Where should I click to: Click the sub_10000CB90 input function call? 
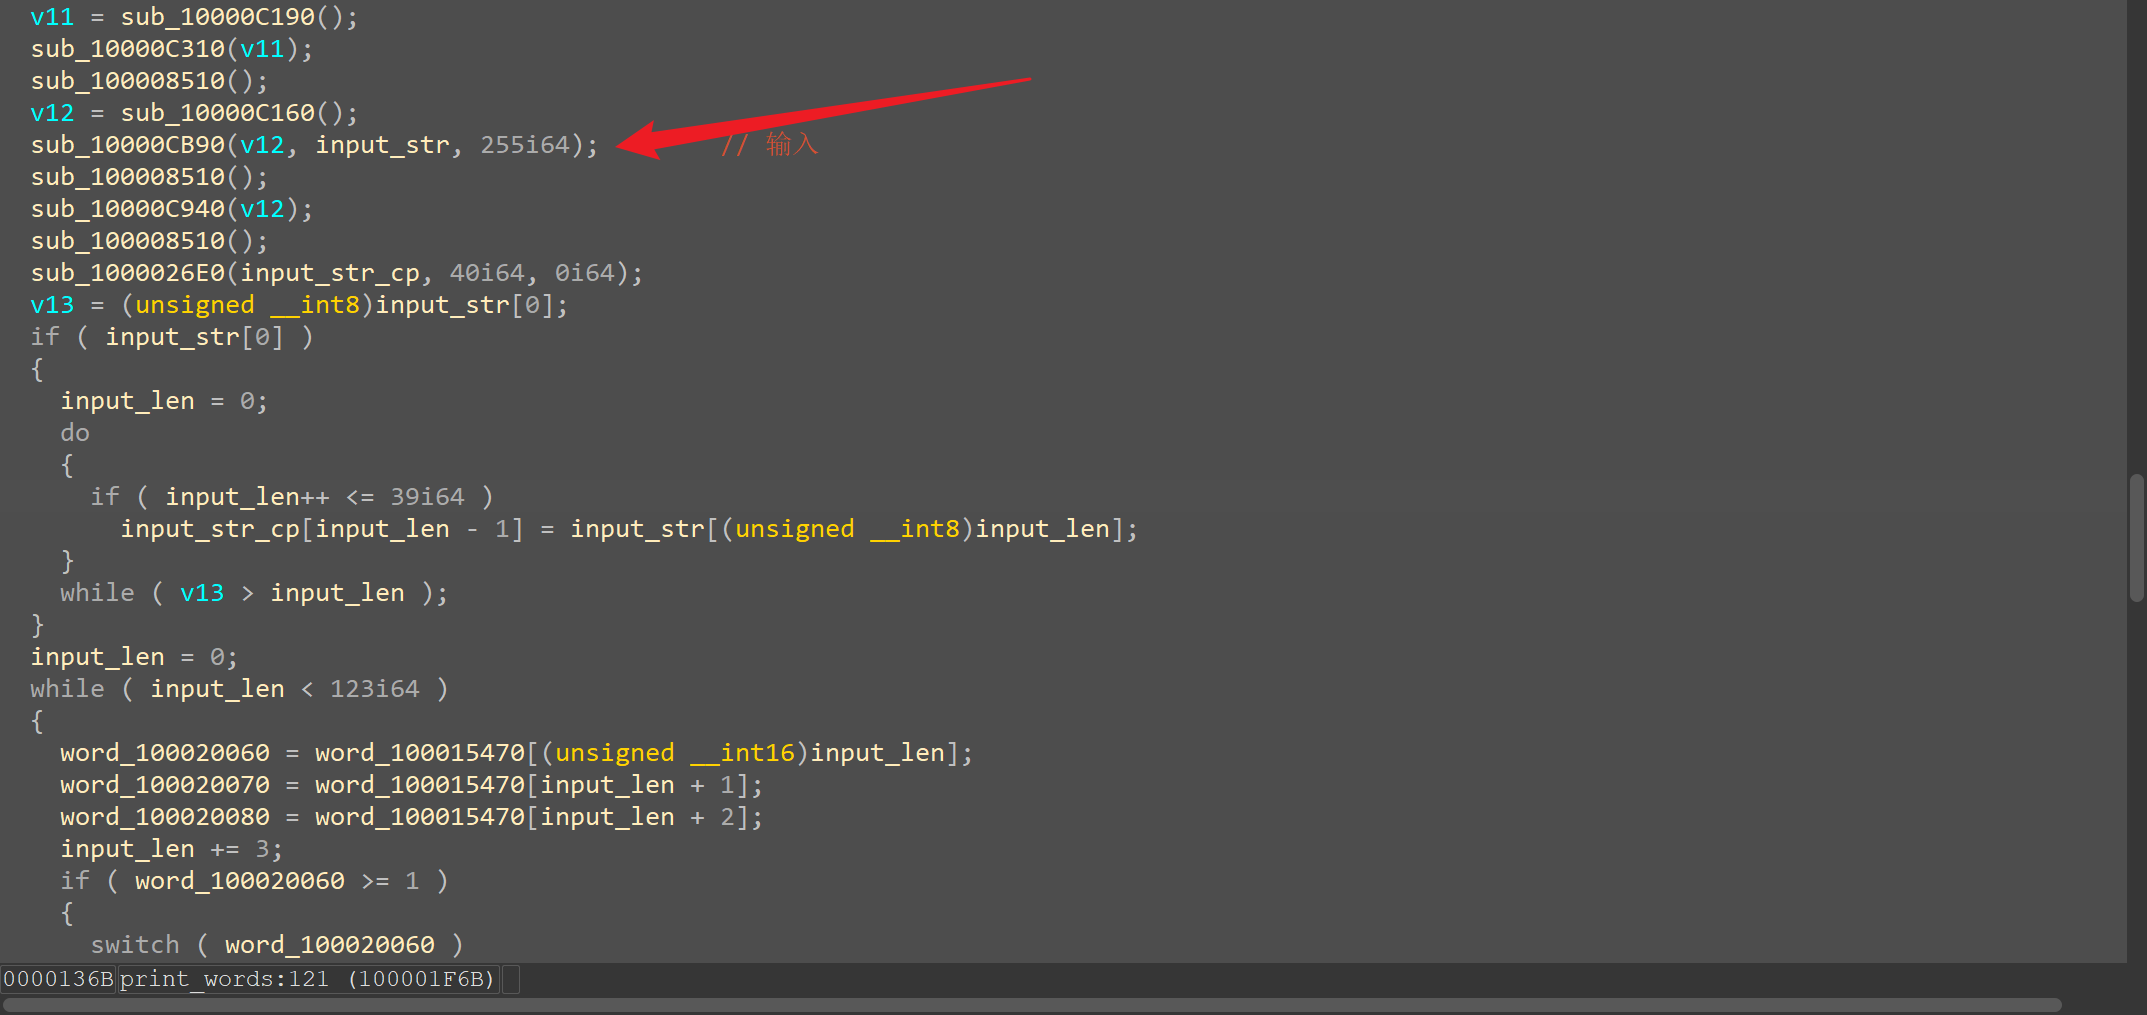(128, 145)
